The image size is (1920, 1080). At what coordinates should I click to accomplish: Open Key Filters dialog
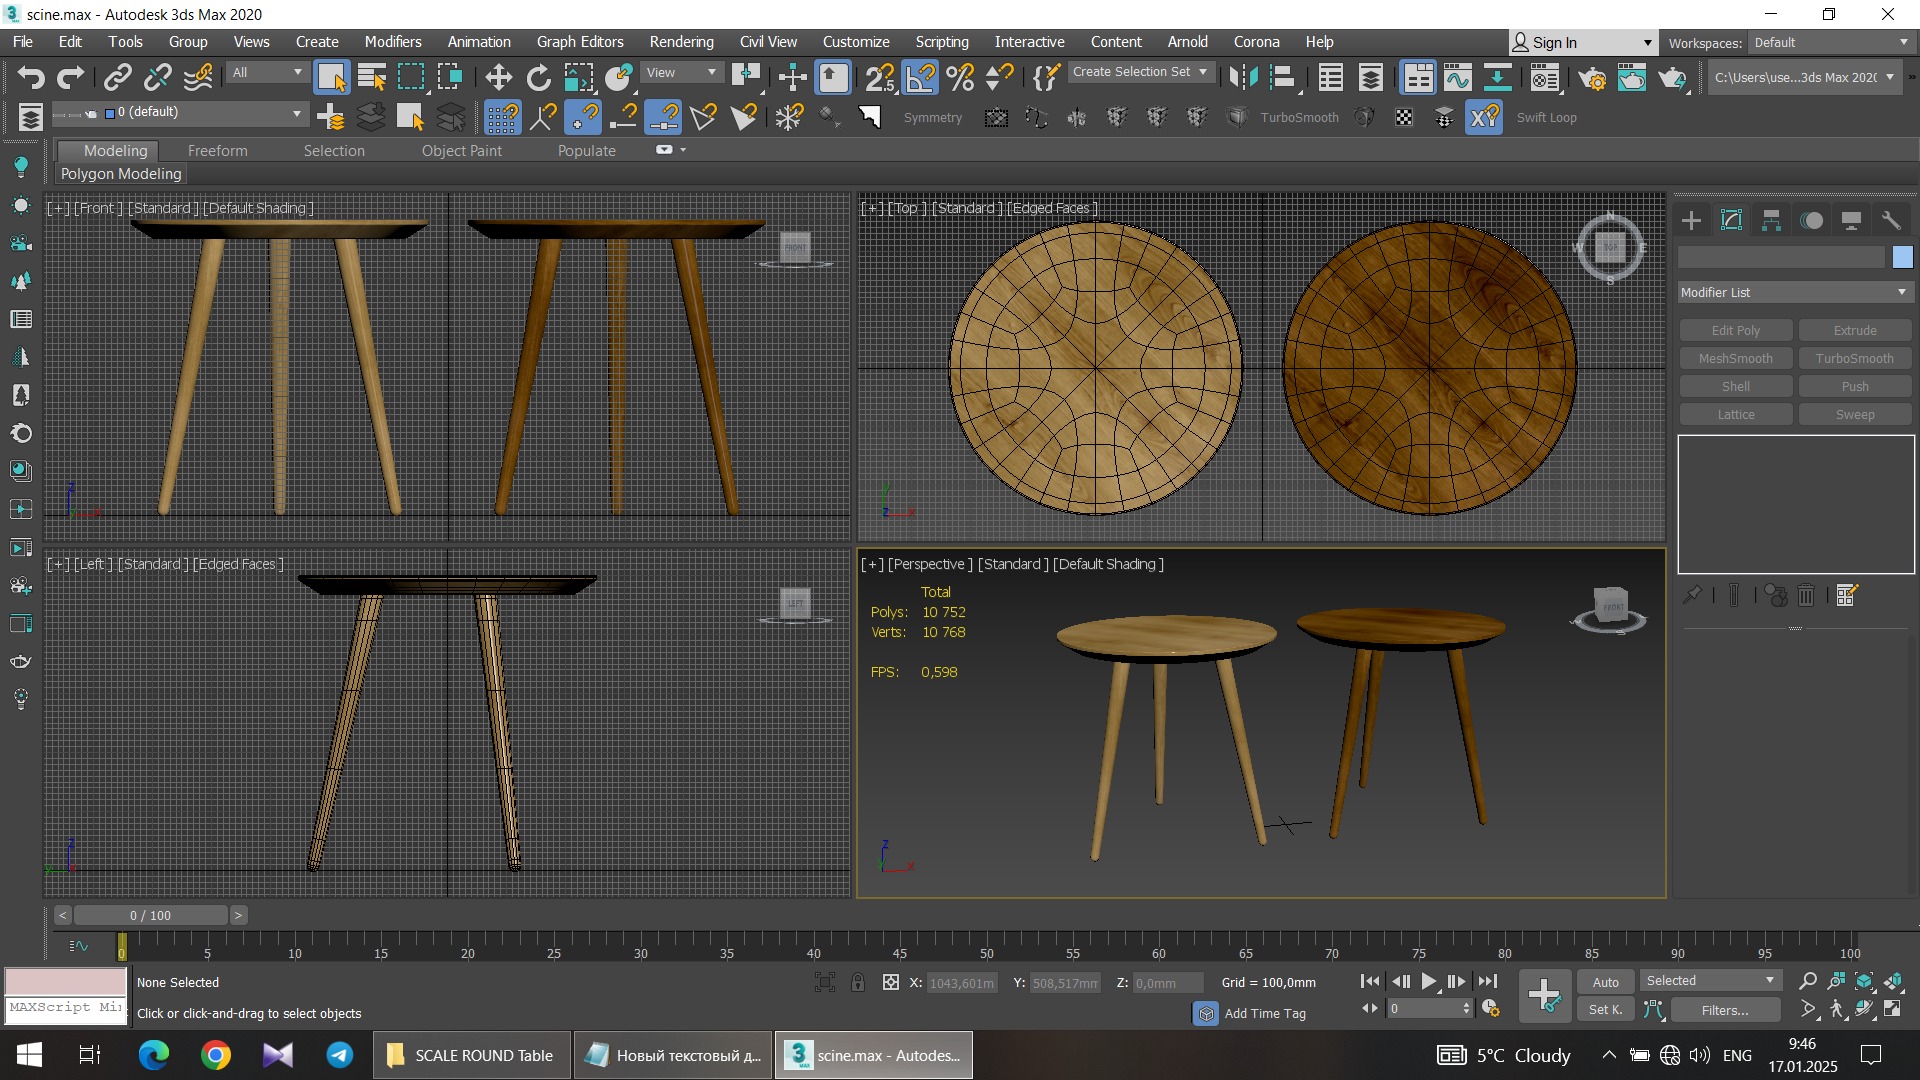point(1724,1010)
